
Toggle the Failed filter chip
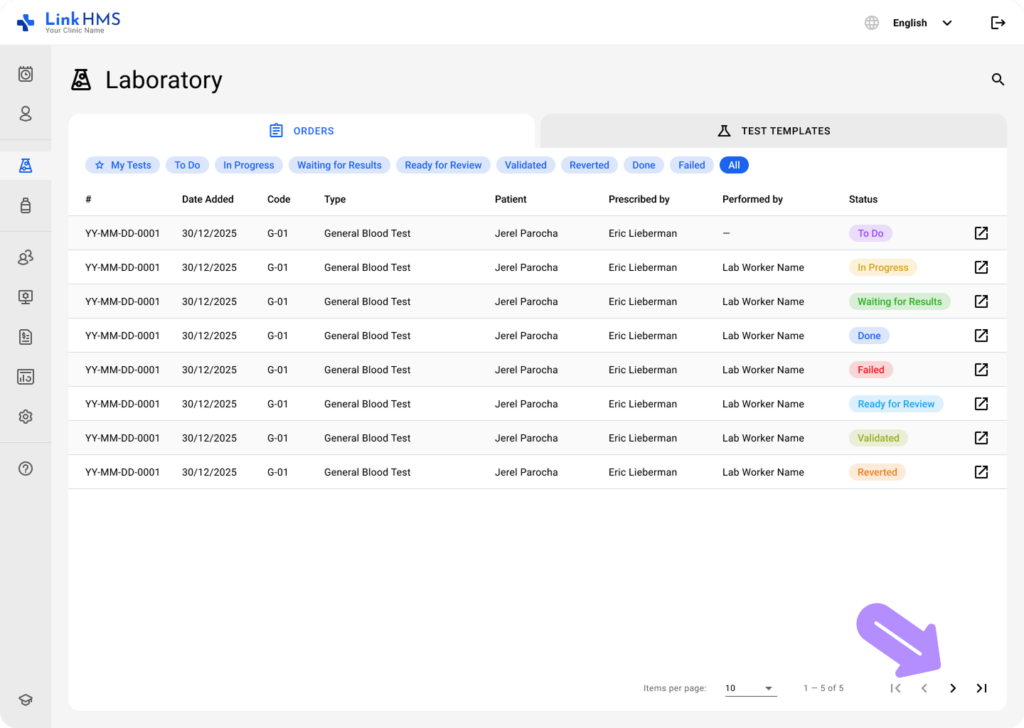pos(692,165)
